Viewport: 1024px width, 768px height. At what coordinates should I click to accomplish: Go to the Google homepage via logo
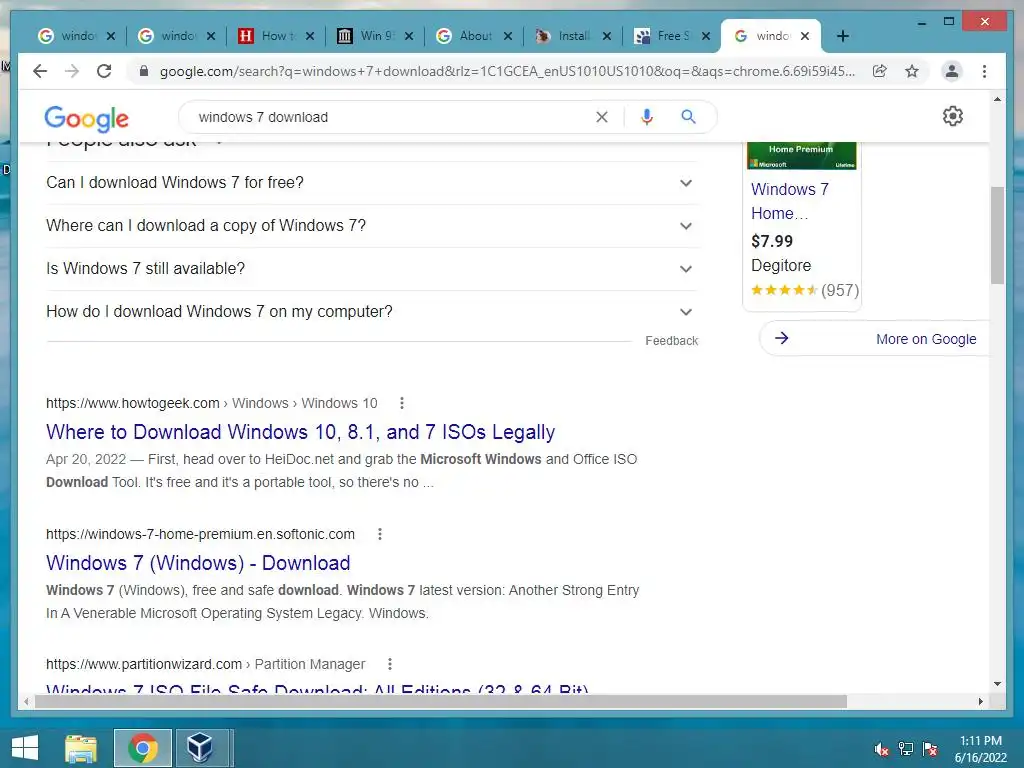coord(86,118)
